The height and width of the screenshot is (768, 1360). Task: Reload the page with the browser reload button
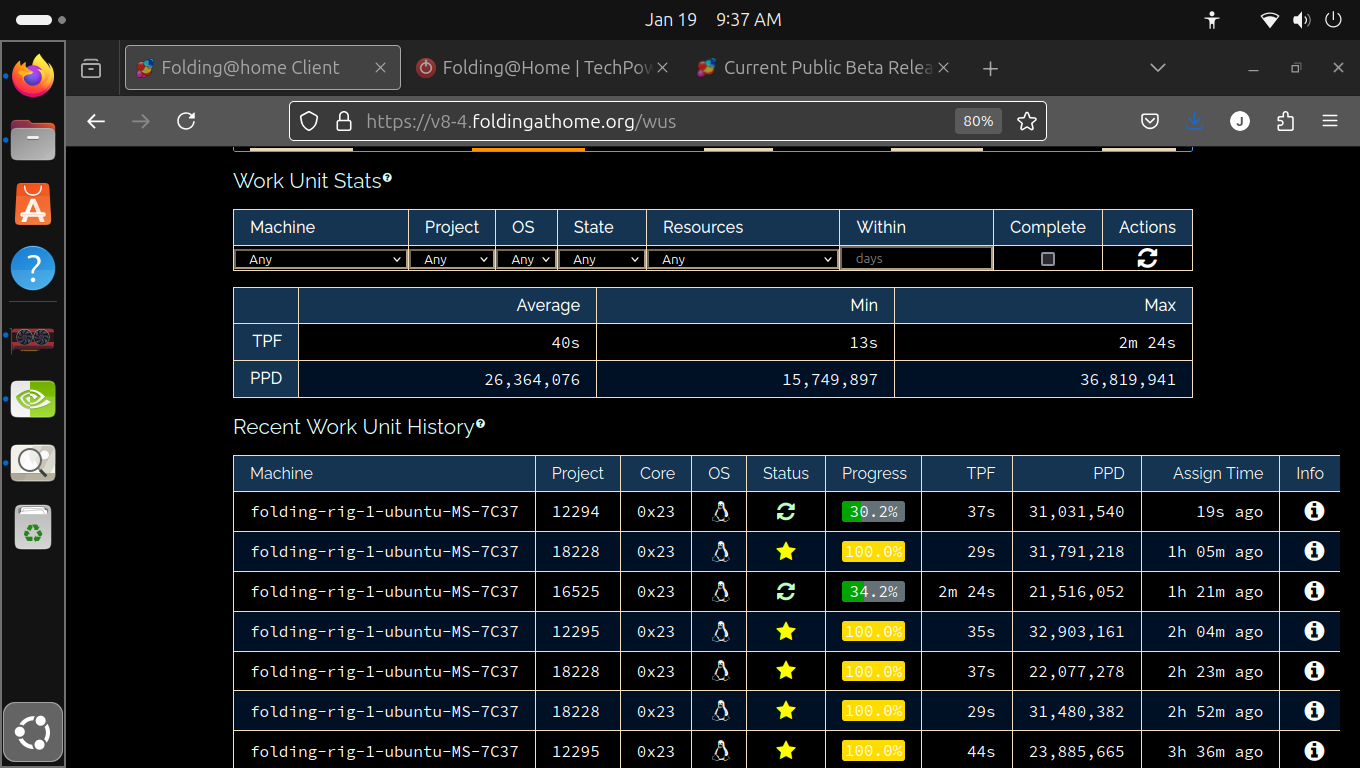tap(186, 121)
